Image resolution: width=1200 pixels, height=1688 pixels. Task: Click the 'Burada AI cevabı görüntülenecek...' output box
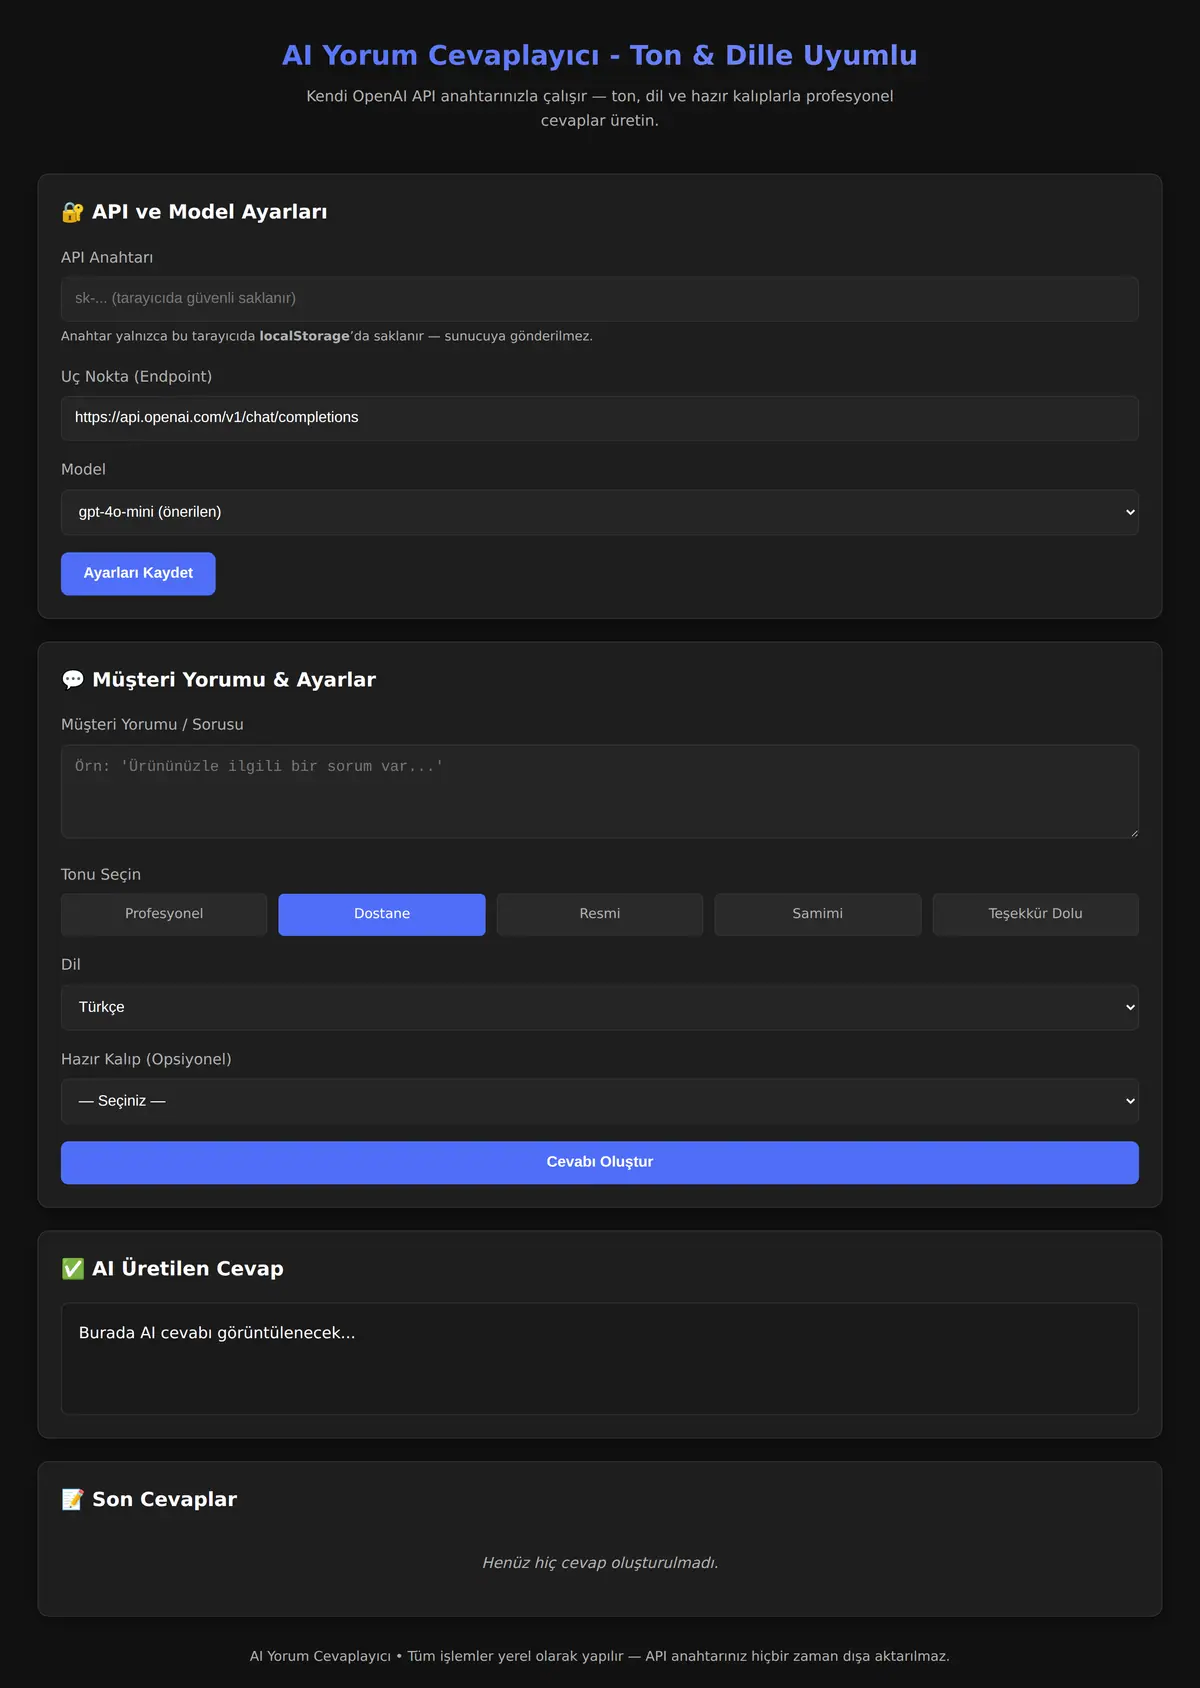click(600, 1359)
